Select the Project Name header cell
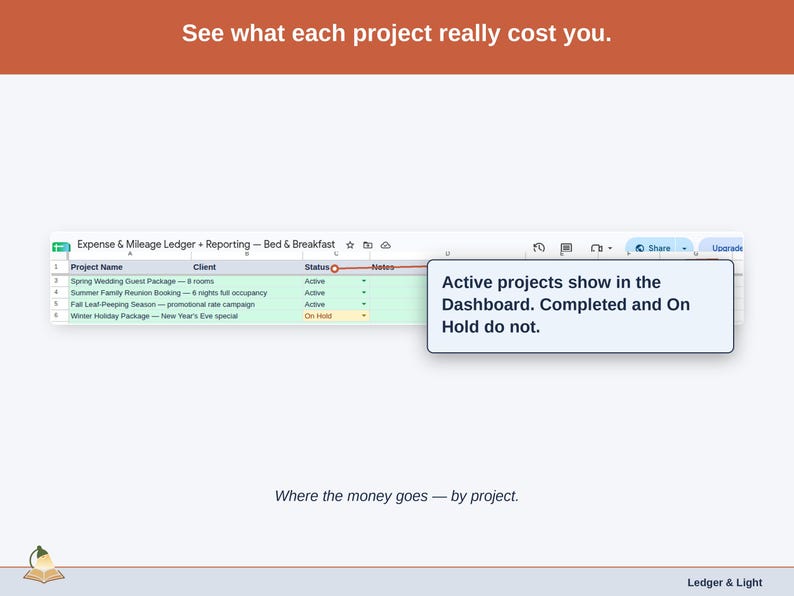This screenshot has height=596, width=794. [130, 267]
